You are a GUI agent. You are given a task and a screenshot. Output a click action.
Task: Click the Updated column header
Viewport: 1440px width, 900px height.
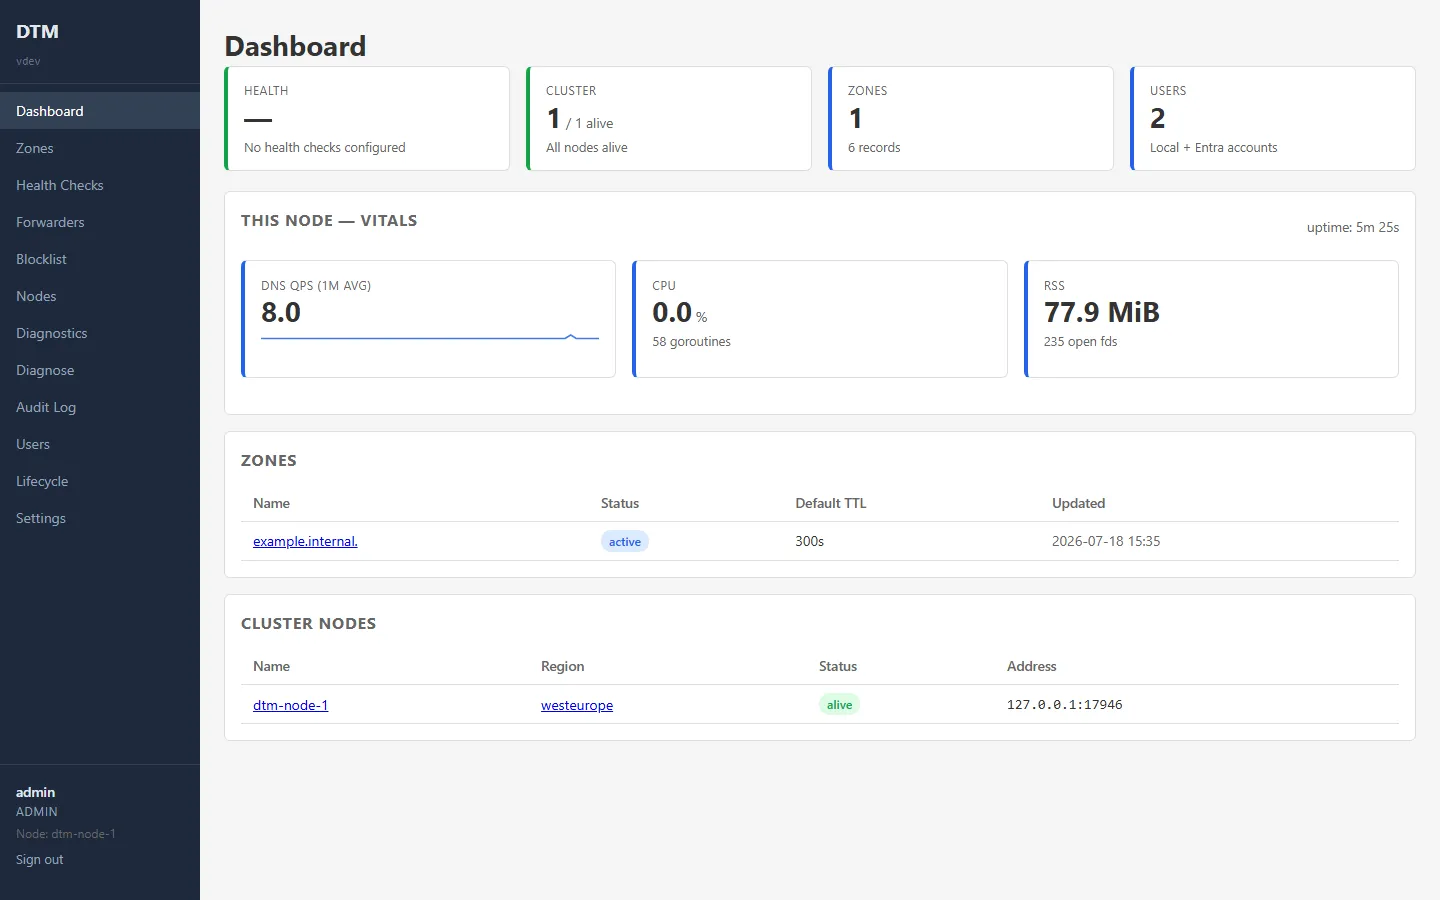[1078, 503]
